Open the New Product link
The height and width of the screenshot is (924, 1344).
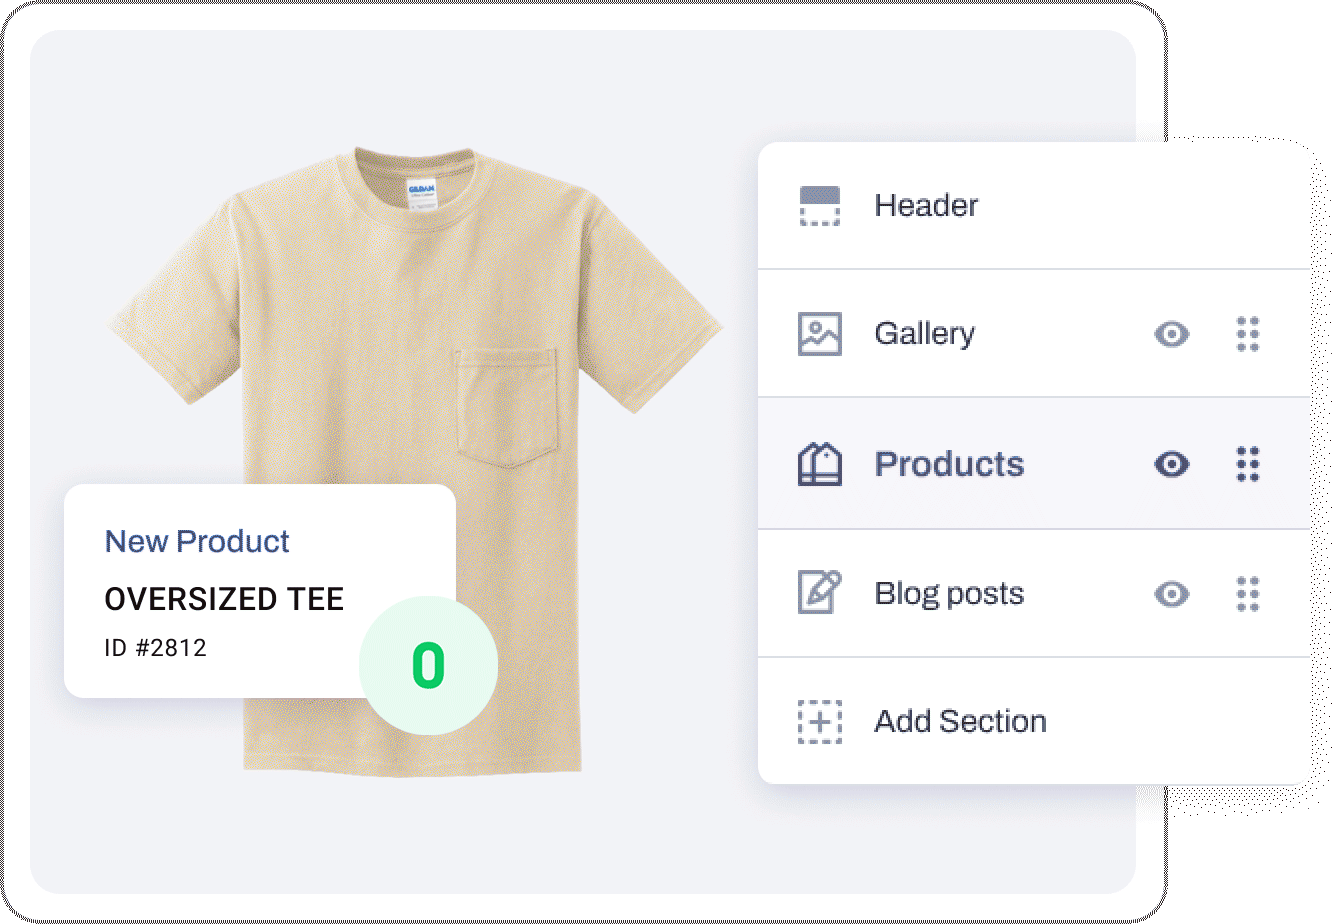click(197, 541)
